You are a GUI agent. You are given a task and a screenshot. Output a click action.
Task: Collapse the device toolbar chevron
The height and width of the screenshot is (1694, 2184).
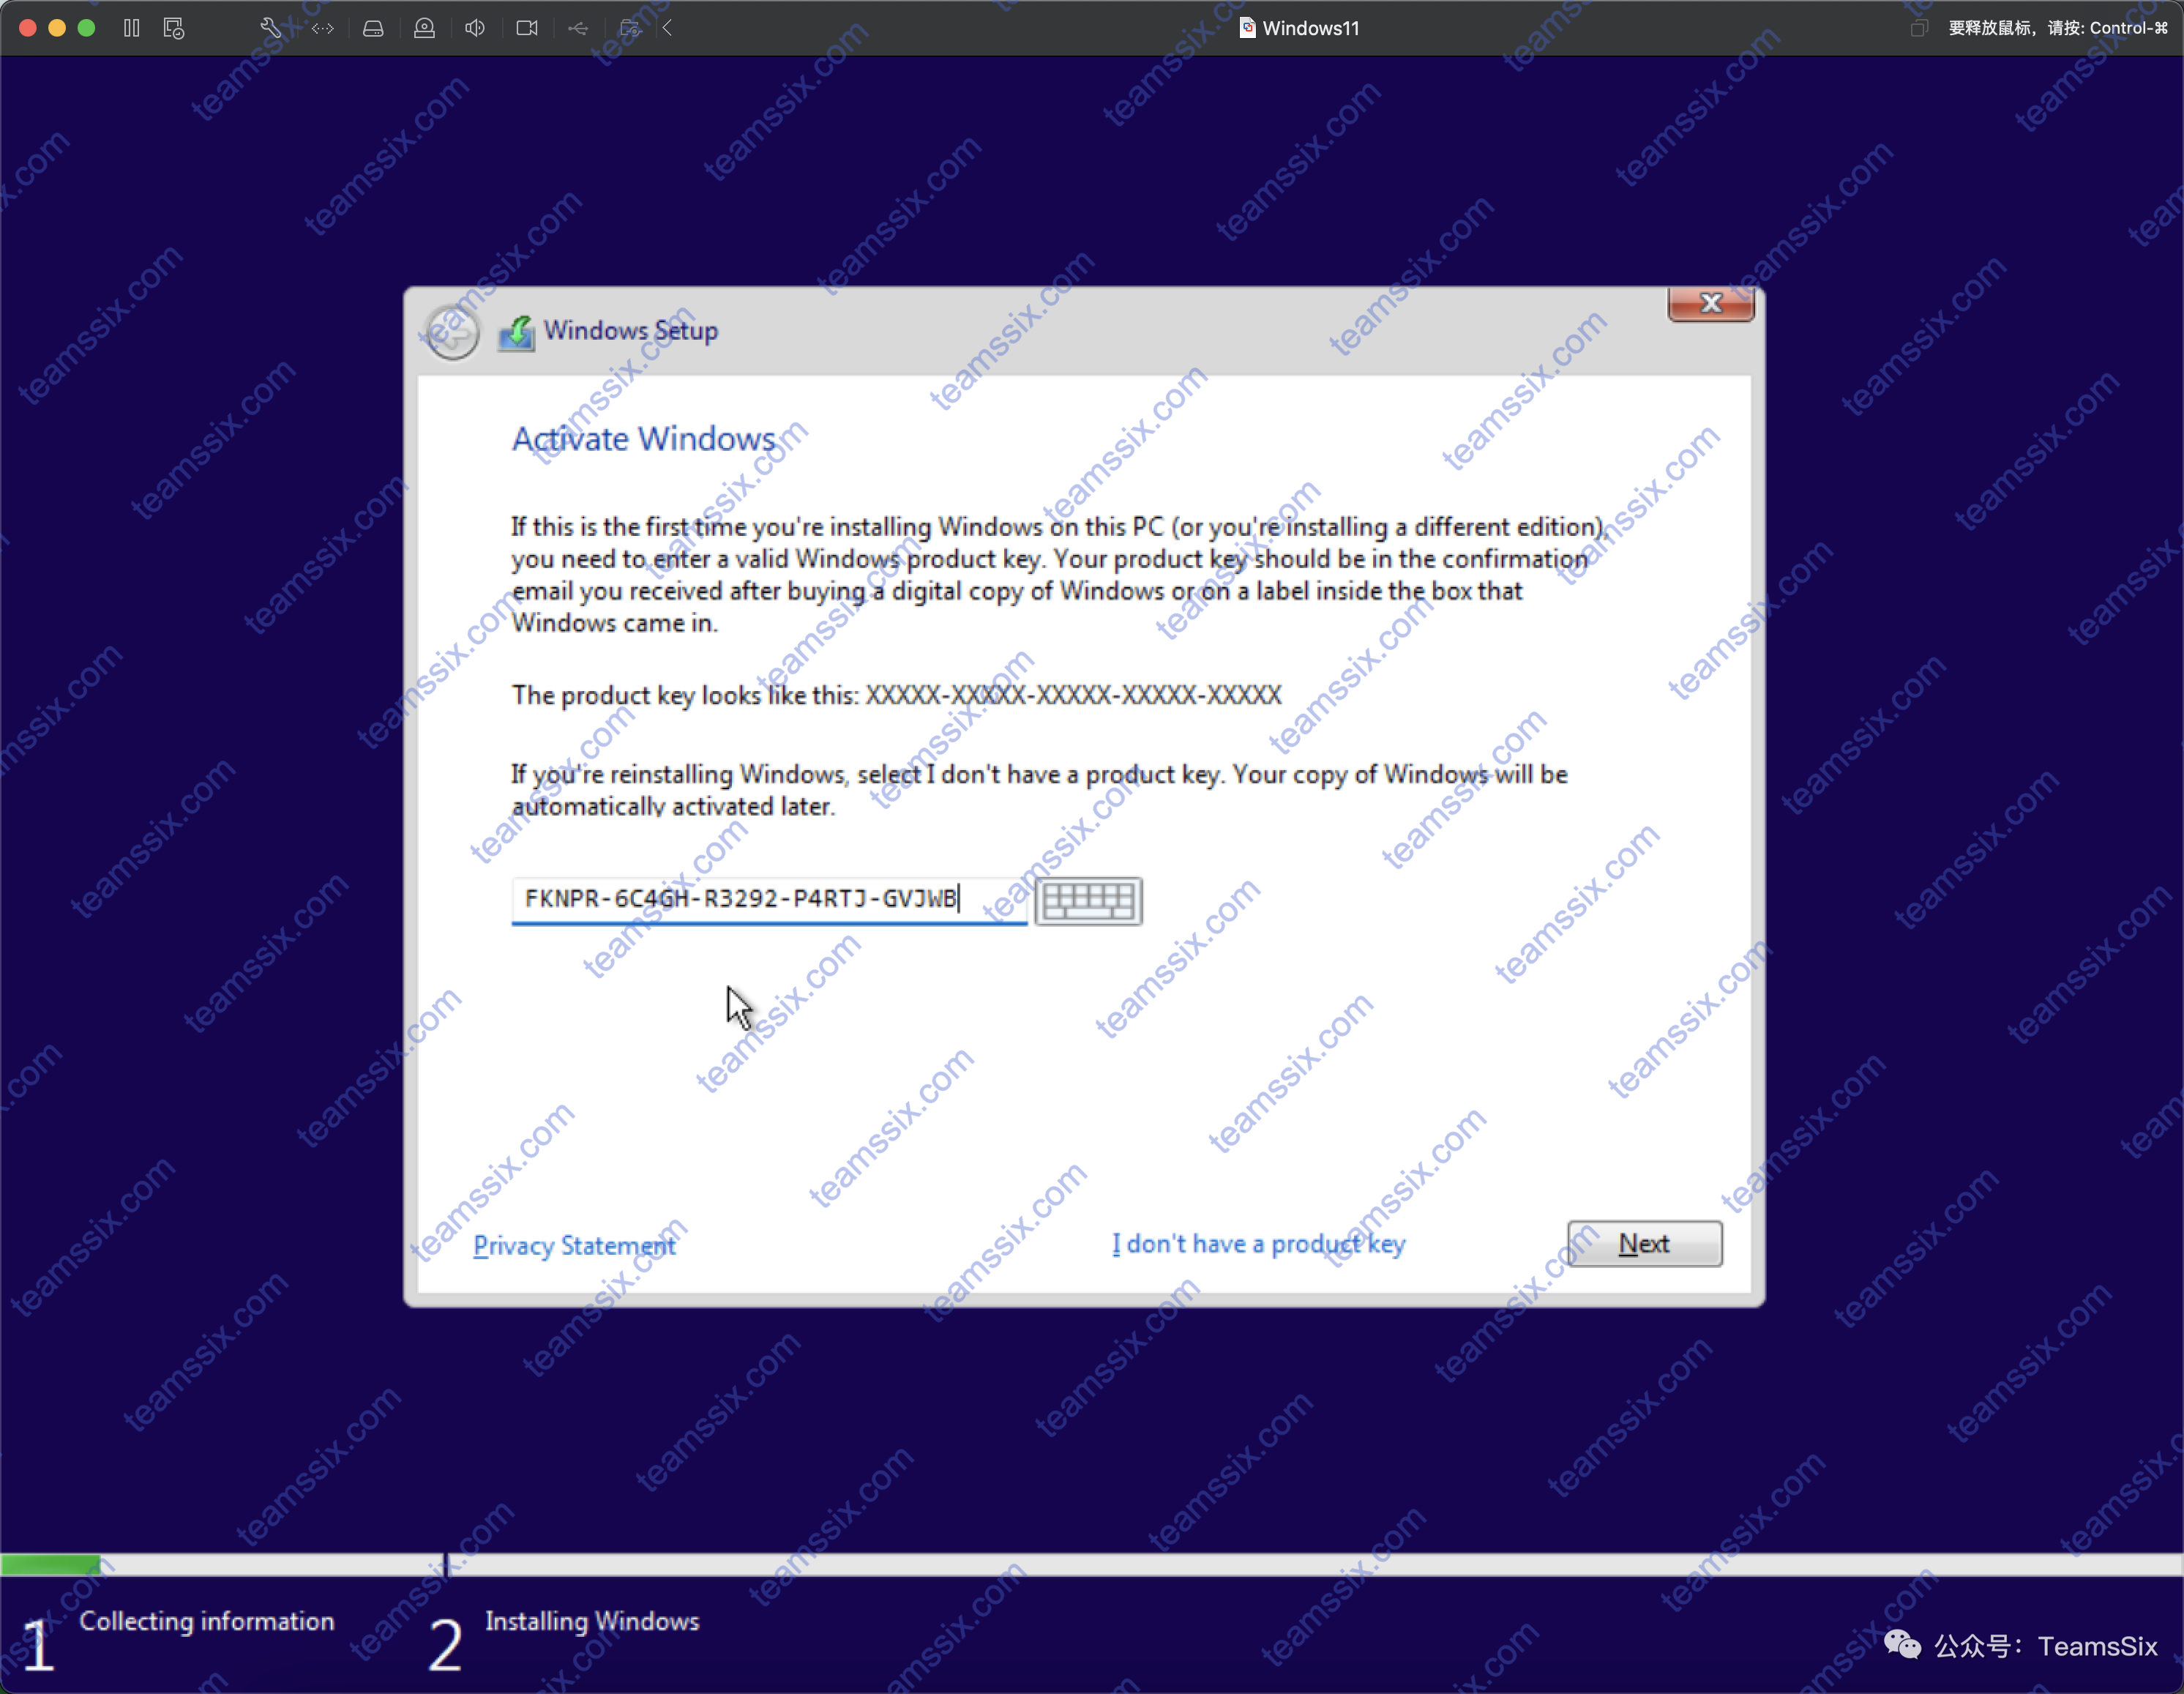(667, 28)
